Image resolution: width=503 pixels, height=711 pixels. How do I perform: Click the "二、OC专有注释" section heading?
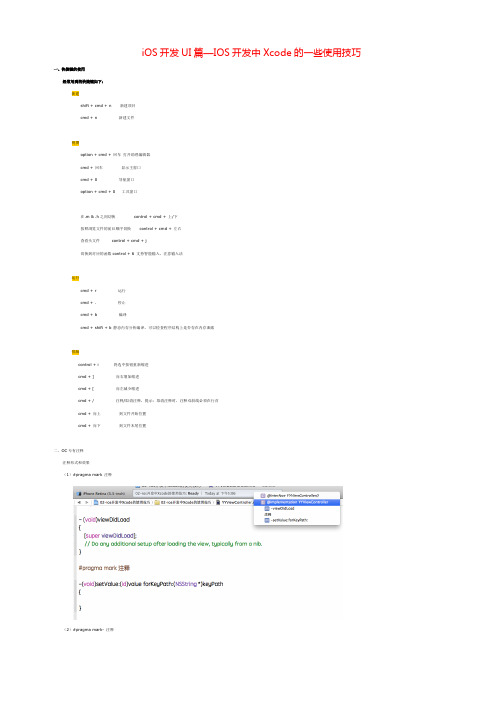(68, 451)
